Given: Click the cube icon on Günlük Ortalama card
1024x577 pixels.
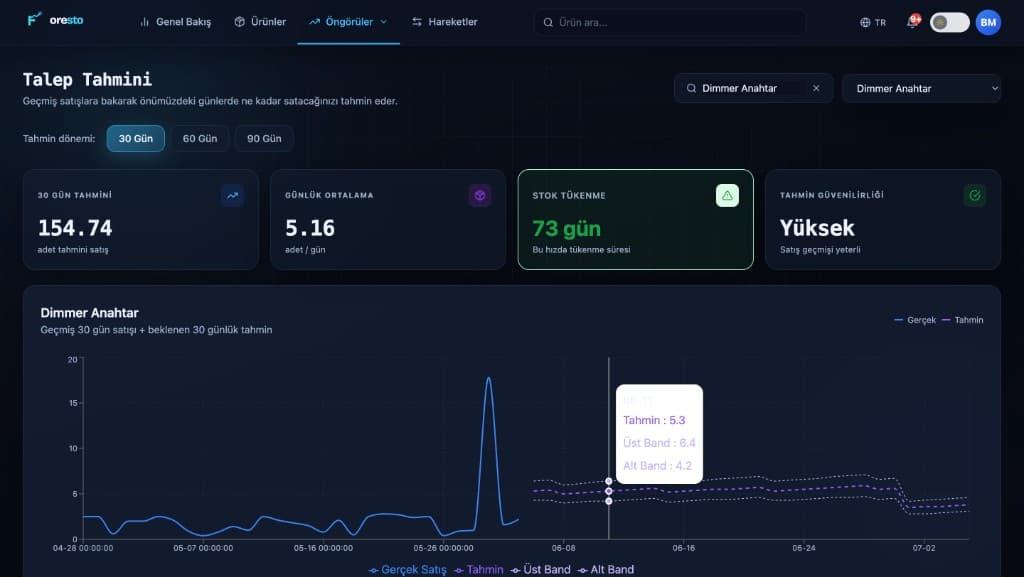Looking at the screenshot, I should coord(480,195).
